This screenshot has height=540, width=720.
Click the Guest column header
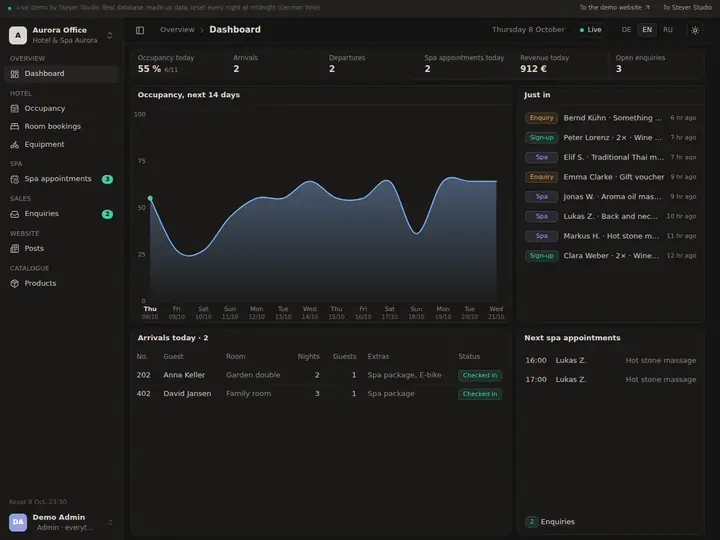(173, 356)
